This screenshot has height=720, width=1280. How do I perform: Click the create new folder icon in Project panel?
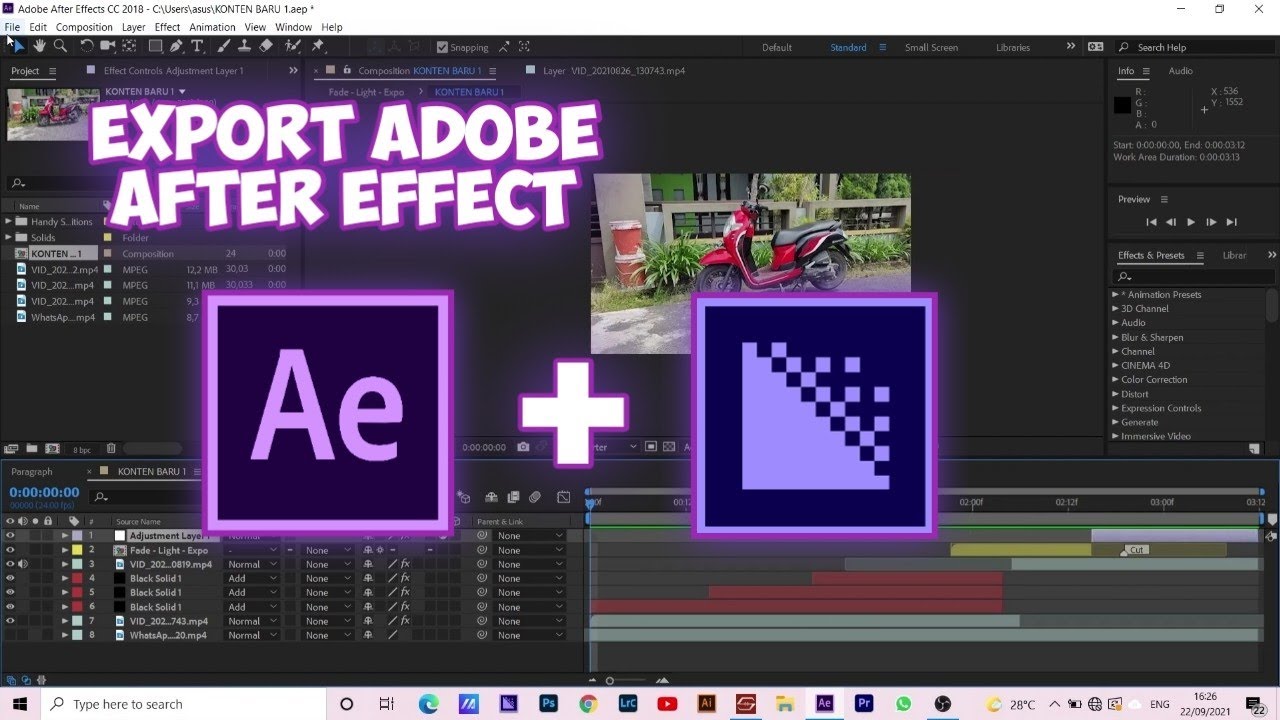click(x=32, y=449)
